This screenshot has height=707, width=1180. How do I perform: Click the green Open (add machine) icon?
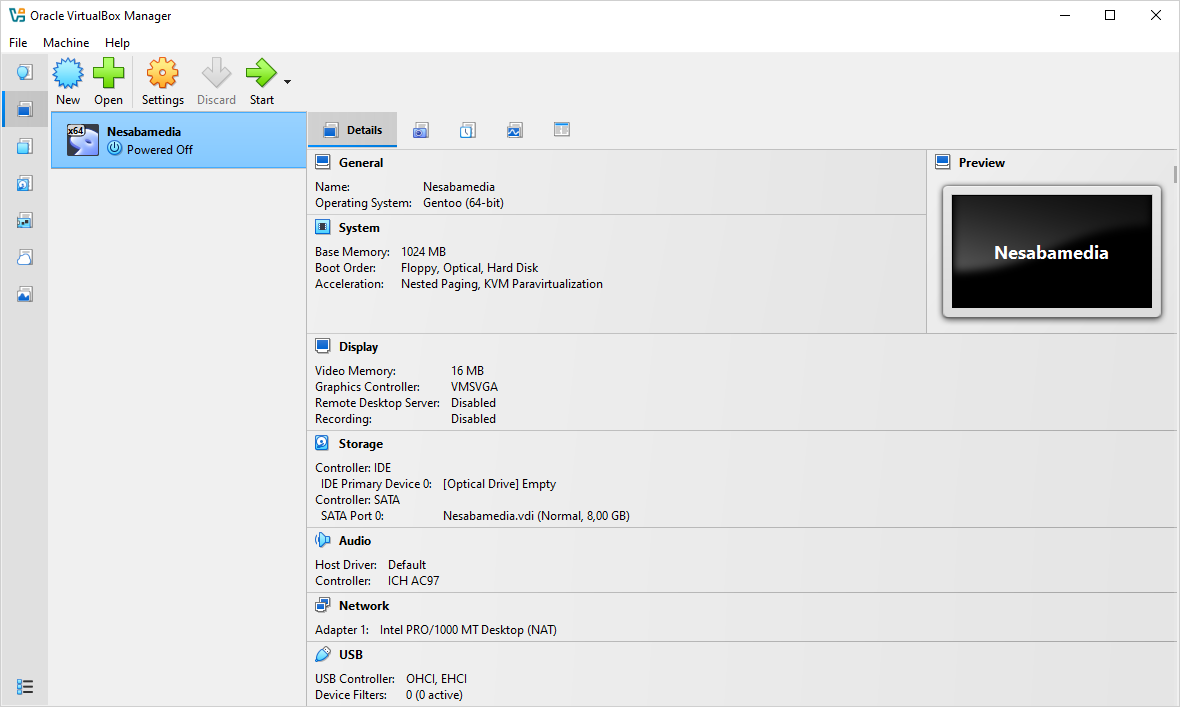[x=108, y=81]
